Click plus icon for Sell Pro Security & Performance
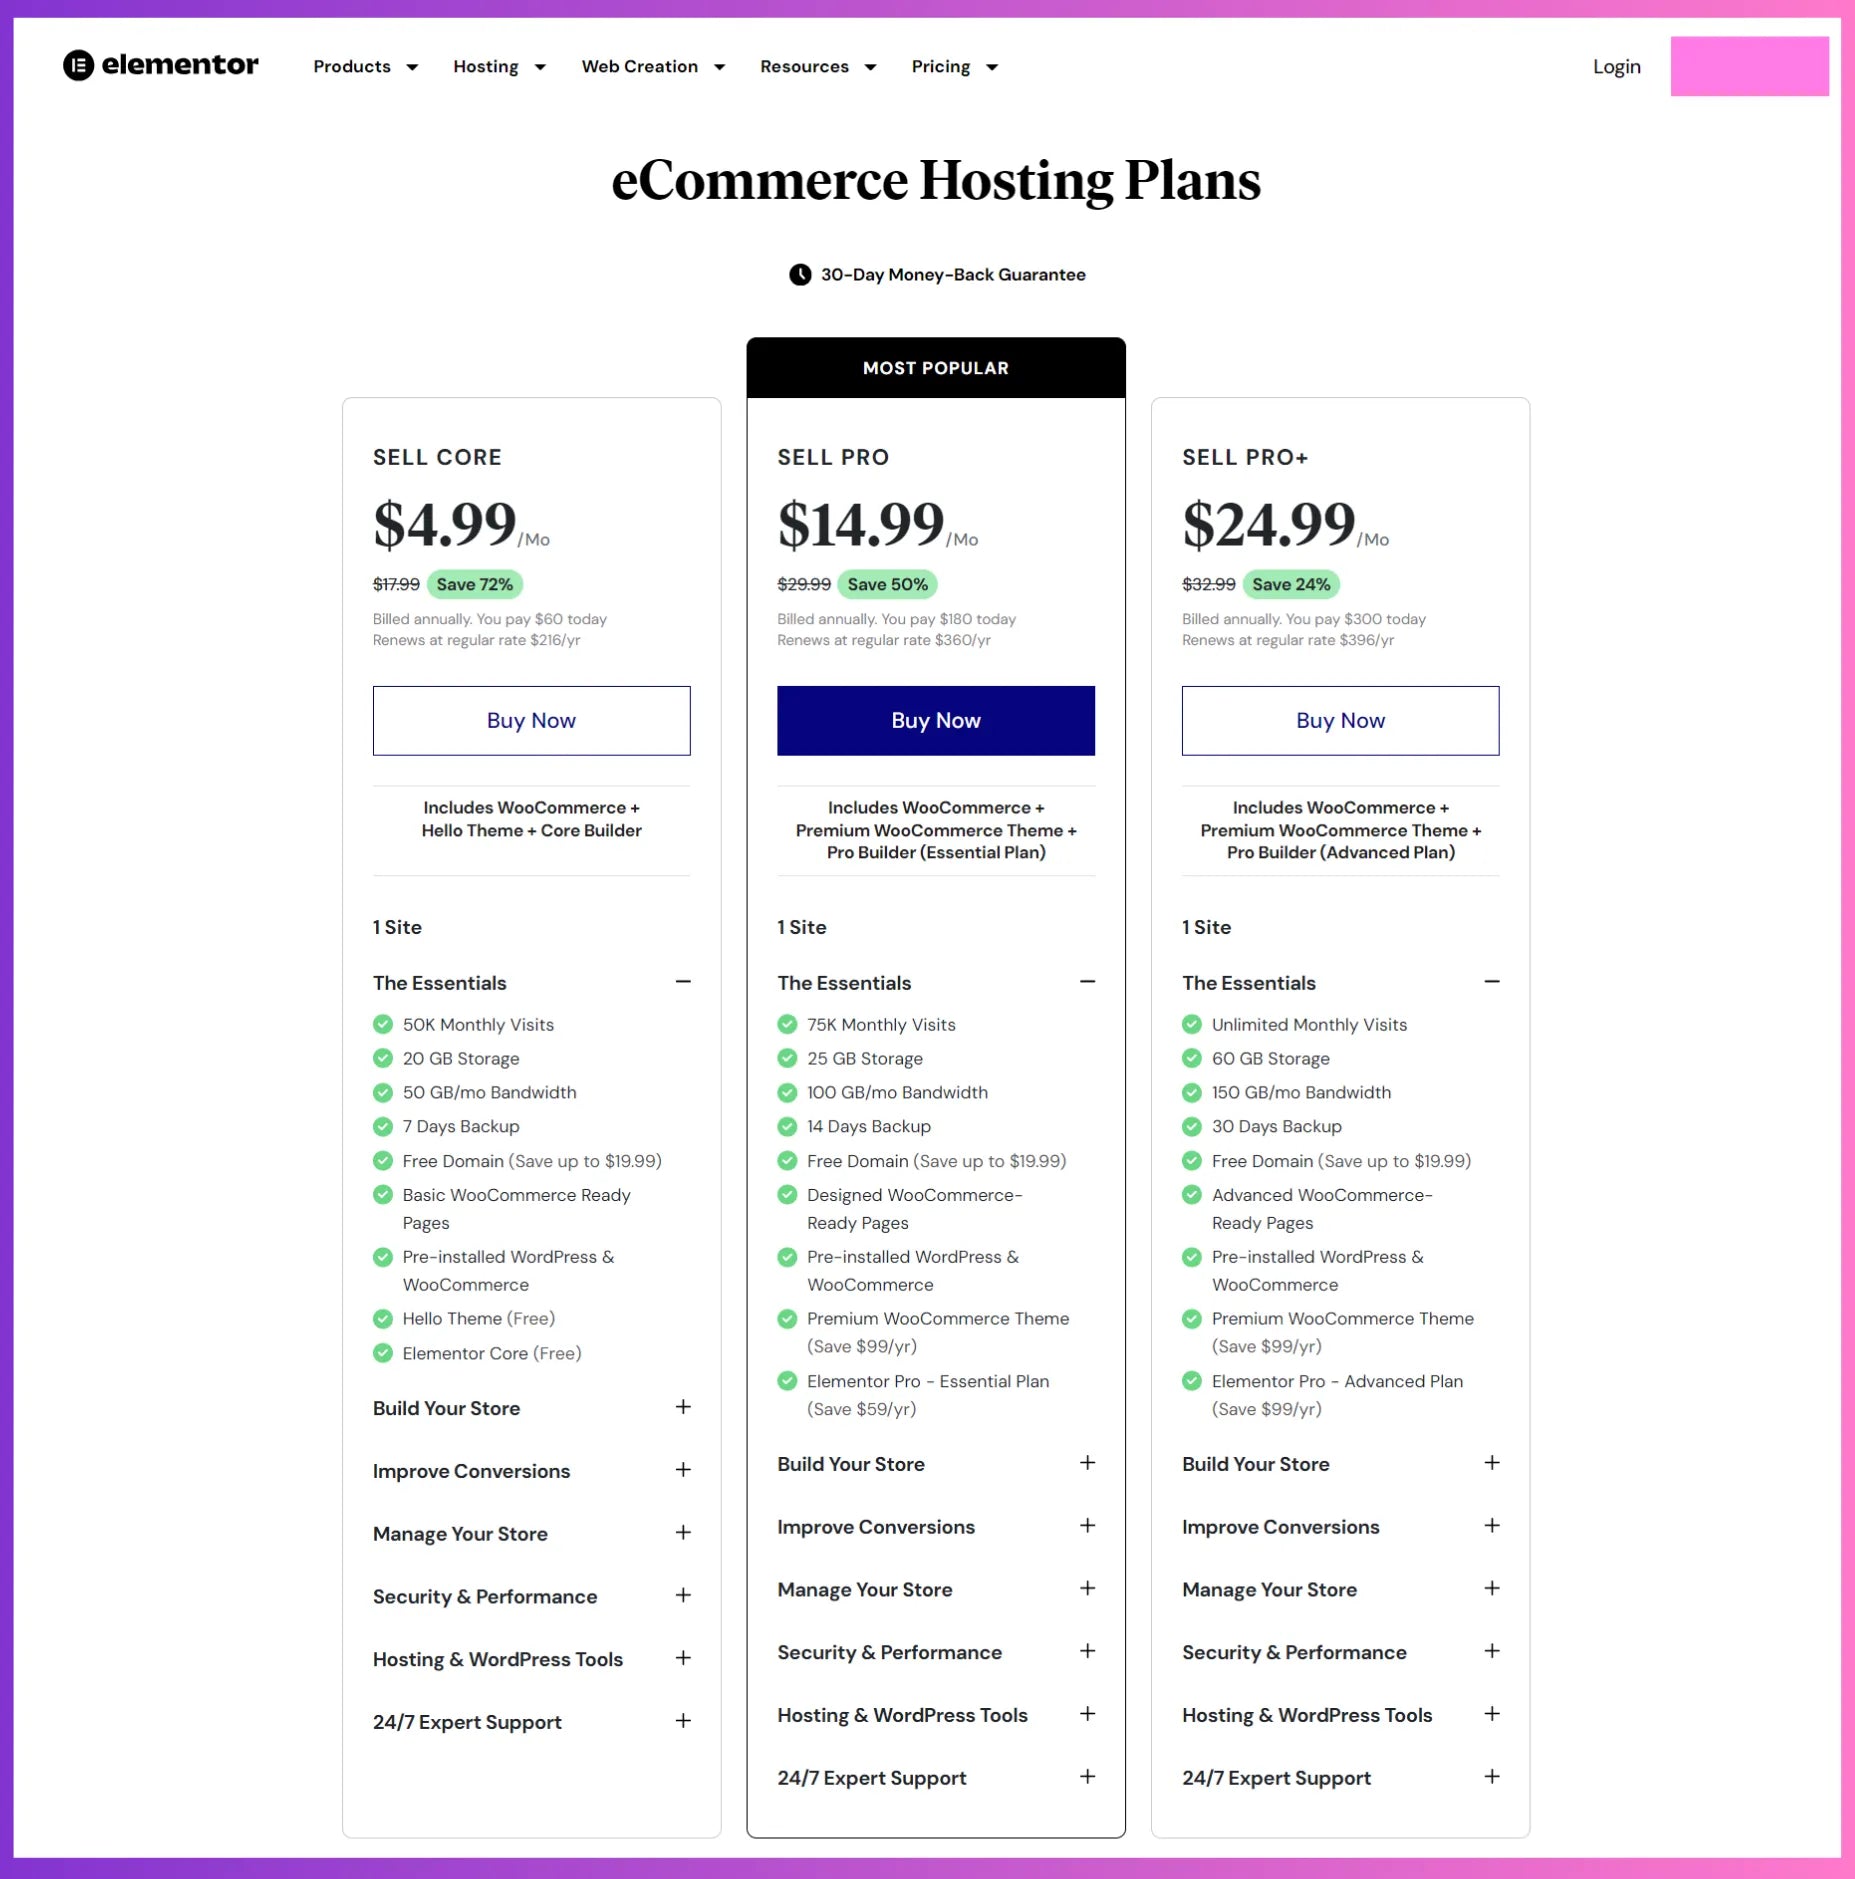This screenshot has width=1855, height=1879. point(1087,1651)
